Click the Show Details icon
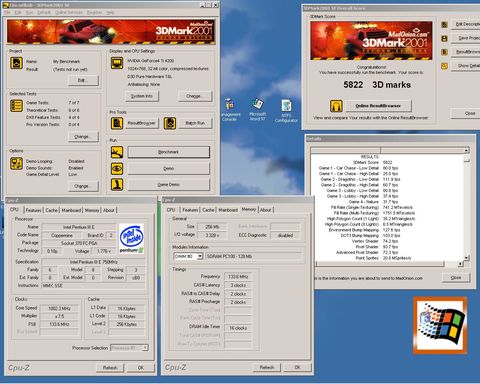The width and height of the screenshot is (480, 384). click(444, 66)
